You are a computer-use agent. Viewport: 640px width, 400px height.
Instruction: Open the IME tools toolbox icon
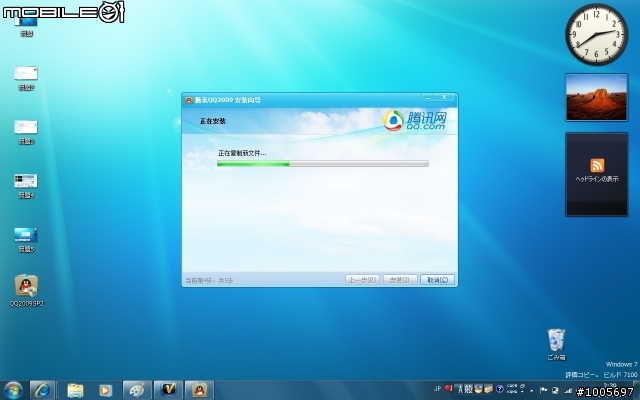click(x=488, y=389)
